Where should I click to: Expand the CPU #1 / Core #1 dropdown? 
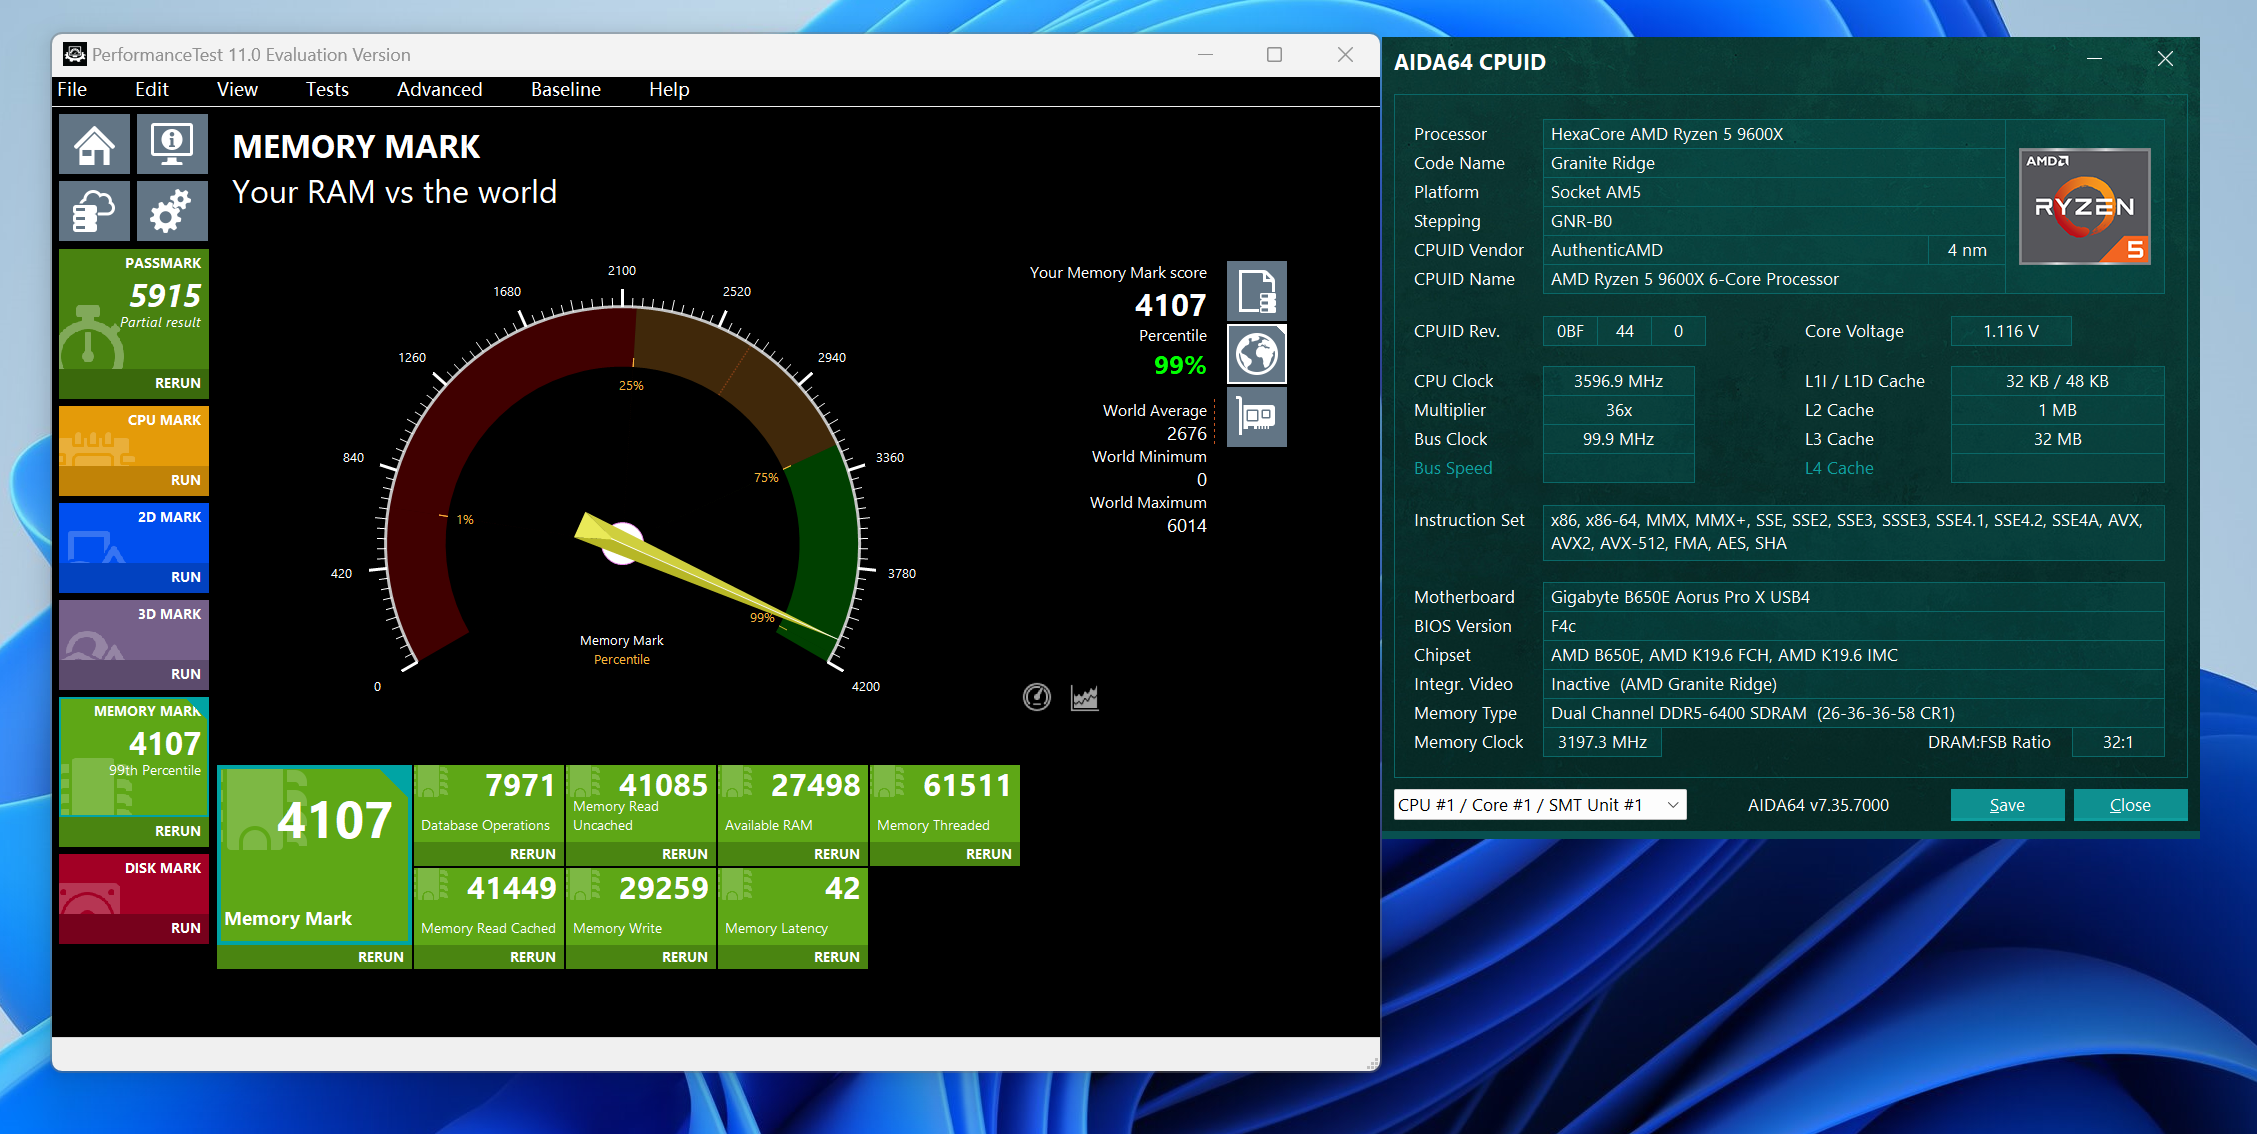coord(1540,805)
